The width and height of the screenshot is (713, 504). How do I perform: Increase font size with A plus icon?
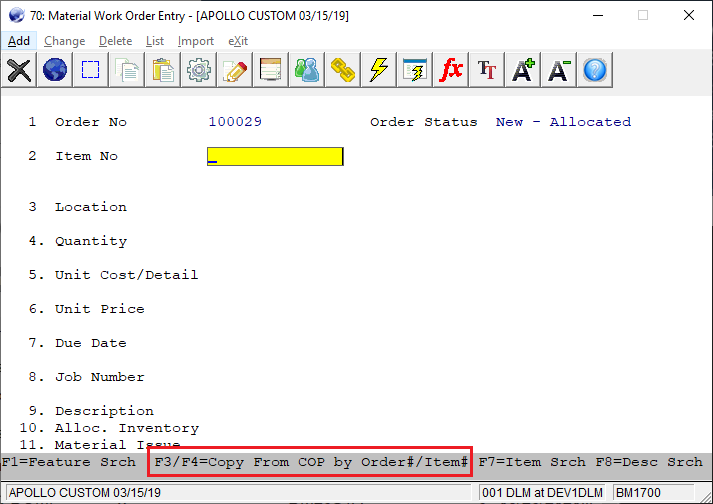pos(523,70)
